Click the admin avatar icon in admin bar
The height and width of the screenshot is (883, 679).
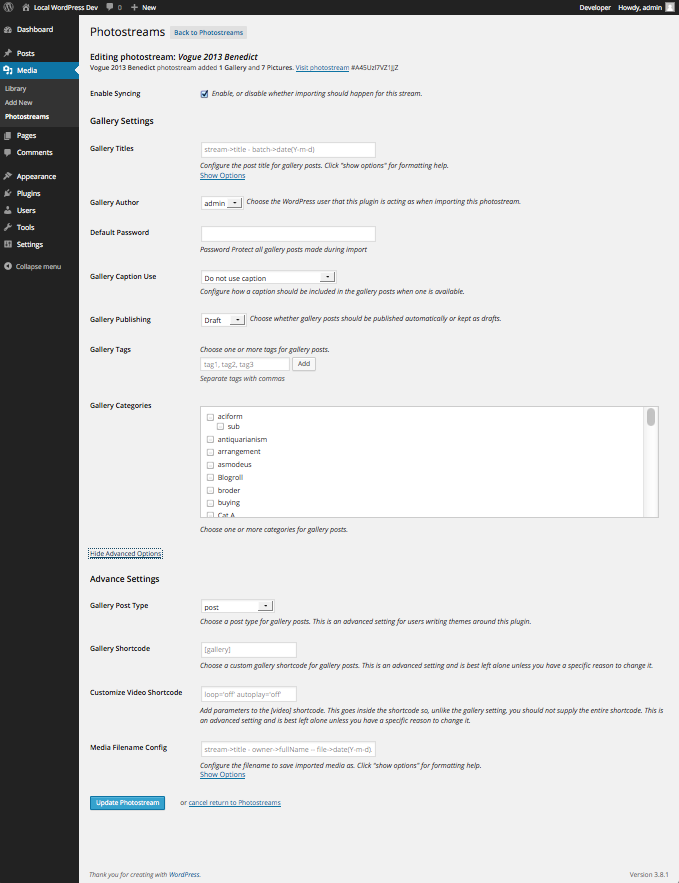point(670,7)
